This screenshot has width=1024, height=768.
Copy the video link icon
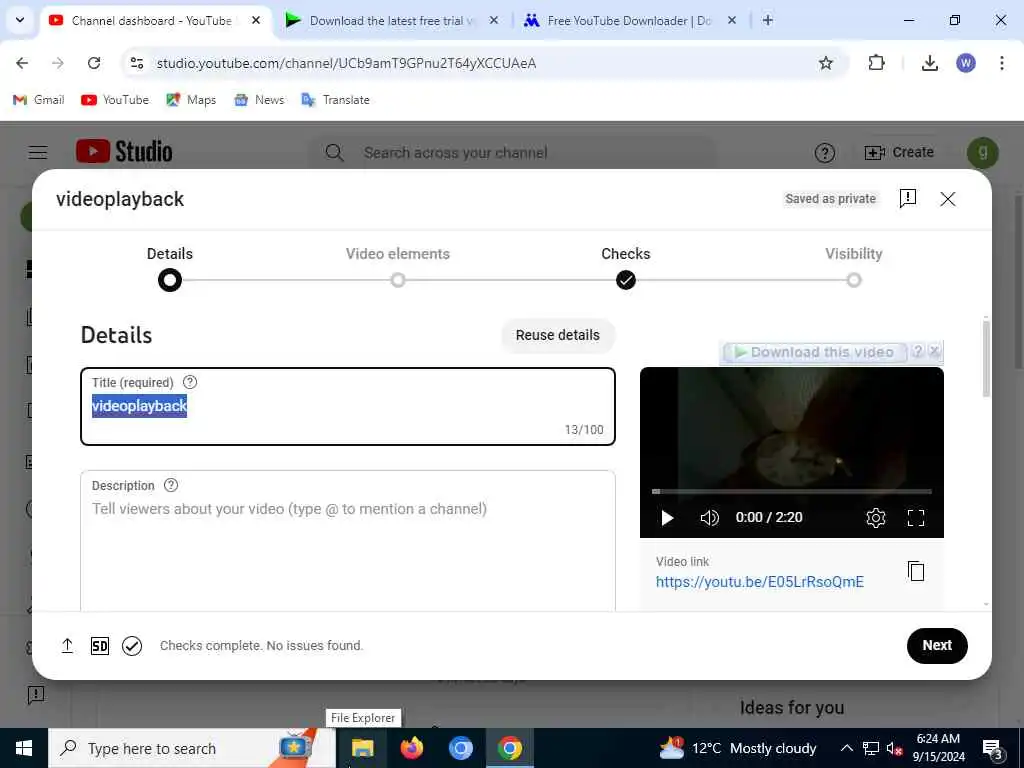(x=916, y=571)
